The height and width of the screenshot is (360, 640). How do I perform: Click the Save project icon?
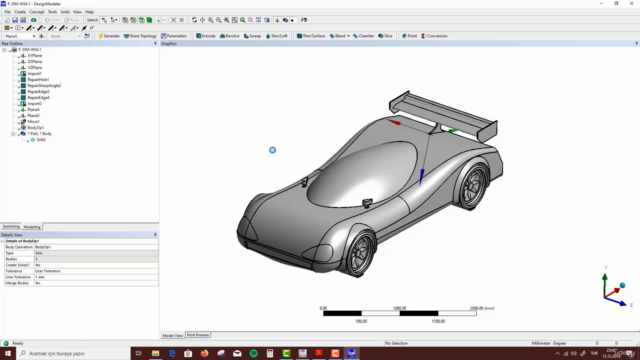pos(15,20)
